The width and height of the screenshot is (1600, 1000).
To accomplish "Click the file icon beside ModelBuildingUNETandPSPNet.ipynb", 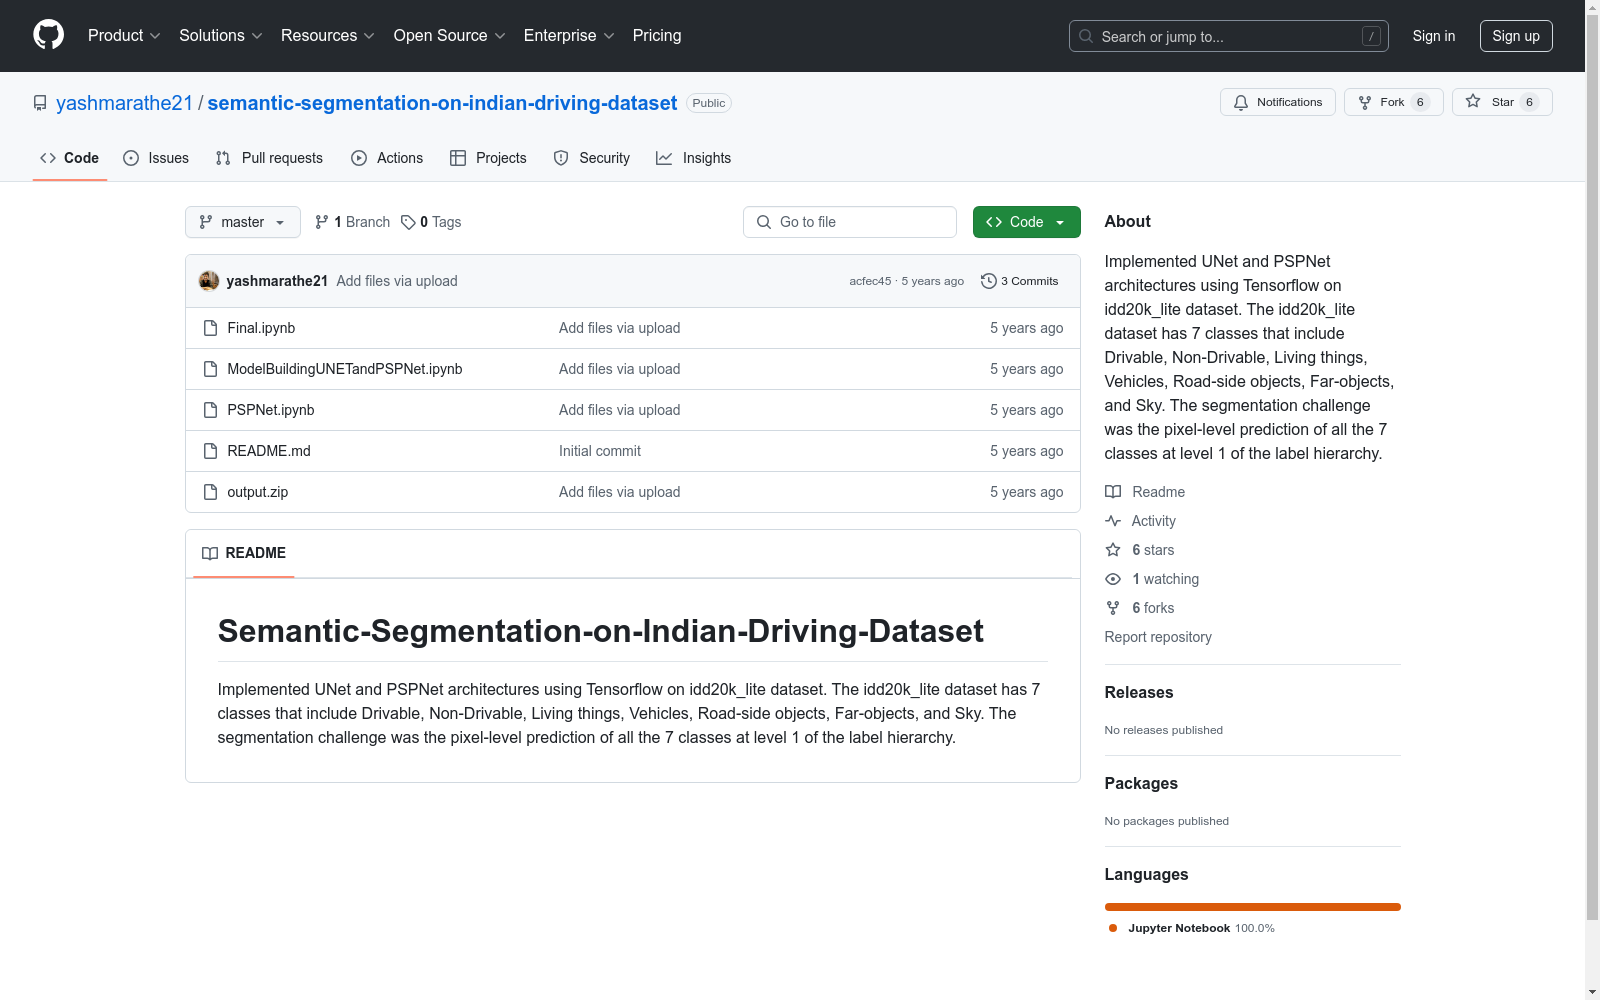I will (210, 369).
